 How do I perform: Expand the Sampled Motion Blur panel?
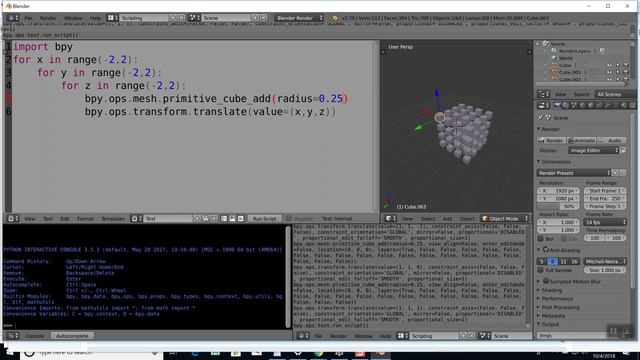[x=539, y=282]
